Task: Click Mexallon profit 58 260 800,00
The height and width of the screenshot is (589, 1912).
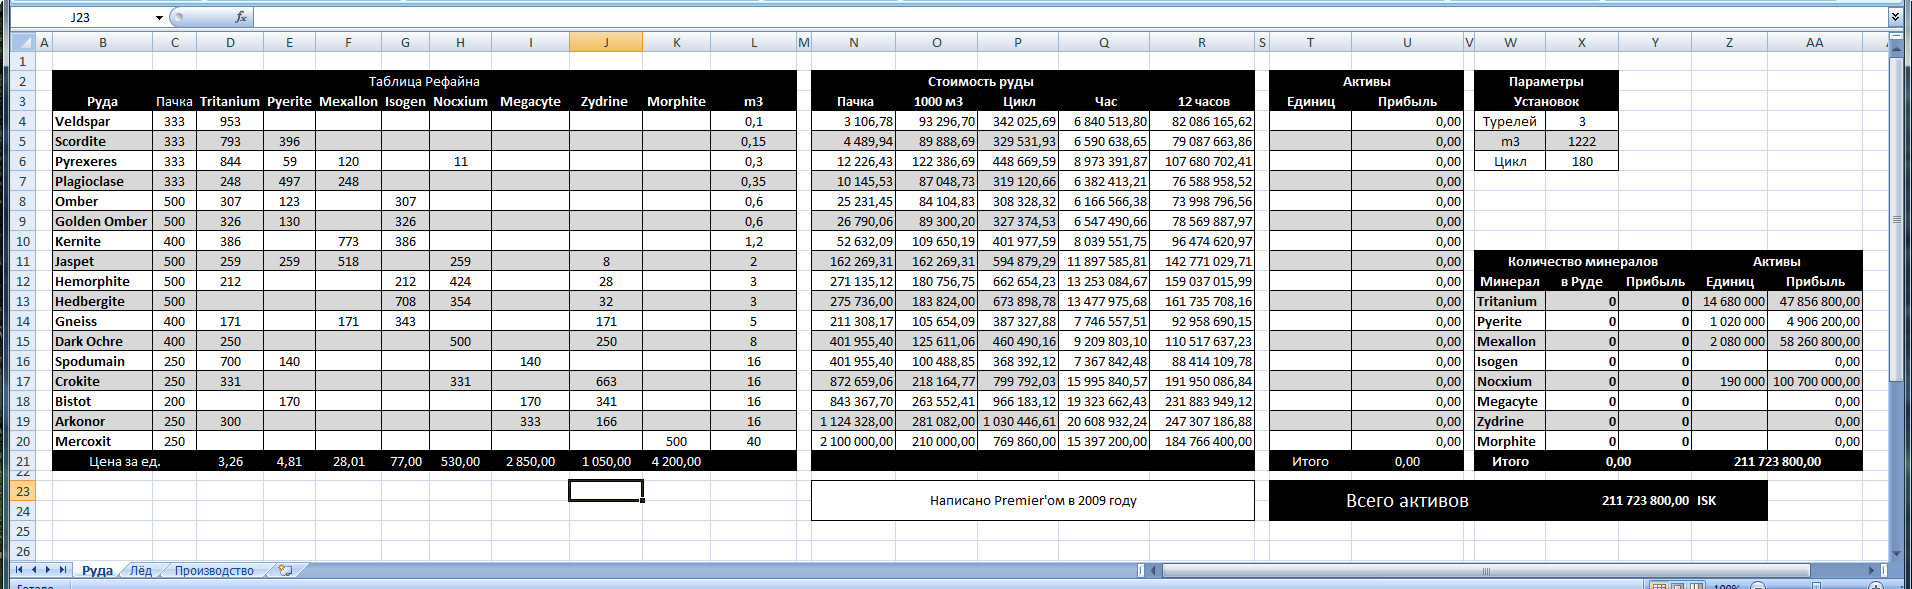Action: pyautogui.click(x=1815, y=341)
